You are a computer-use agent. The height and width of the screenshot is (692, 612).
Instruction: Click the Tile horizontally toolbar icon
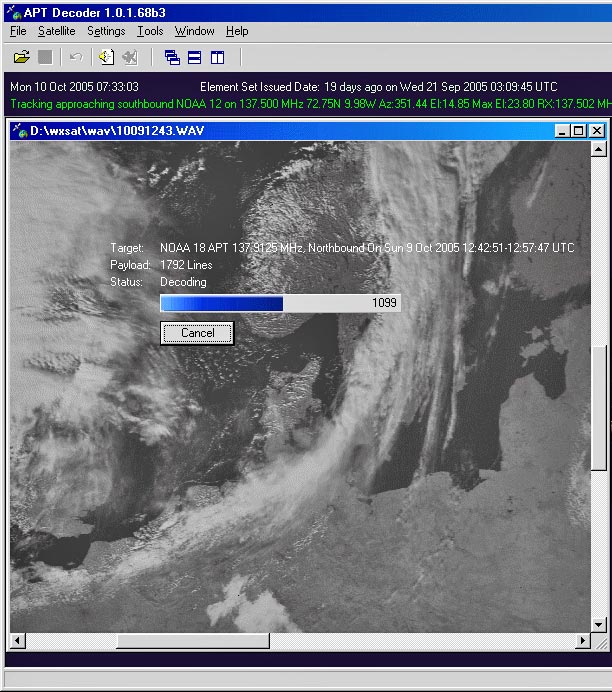pos(195,57)
